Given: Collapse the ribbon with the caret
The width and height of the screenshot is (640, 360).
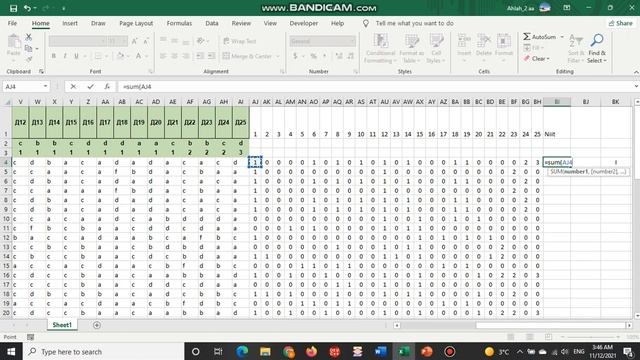Looking at the screenshot, I should [x=636, y=72].
